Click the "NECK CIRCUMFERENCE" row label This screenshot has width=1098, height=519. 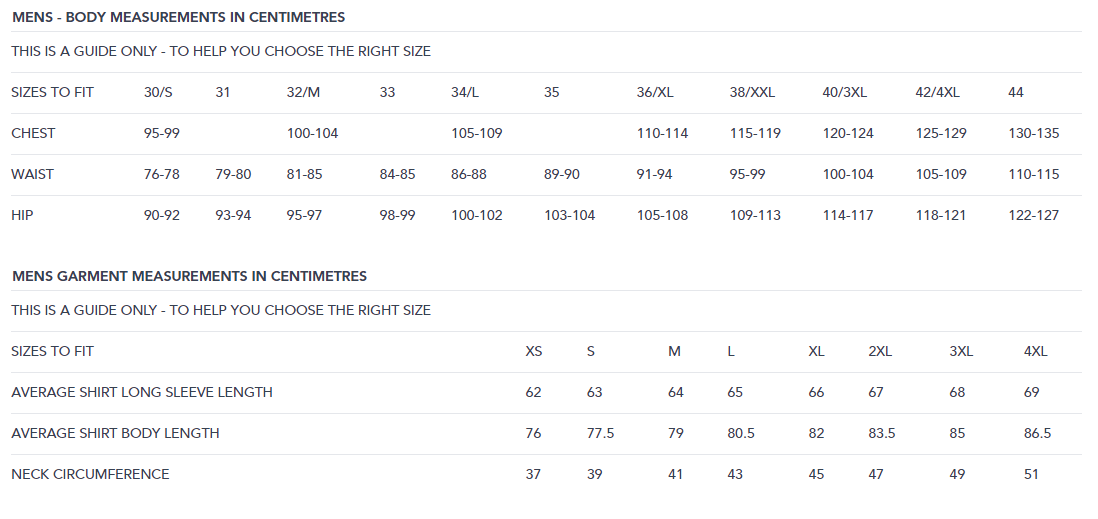pos(90,474)
